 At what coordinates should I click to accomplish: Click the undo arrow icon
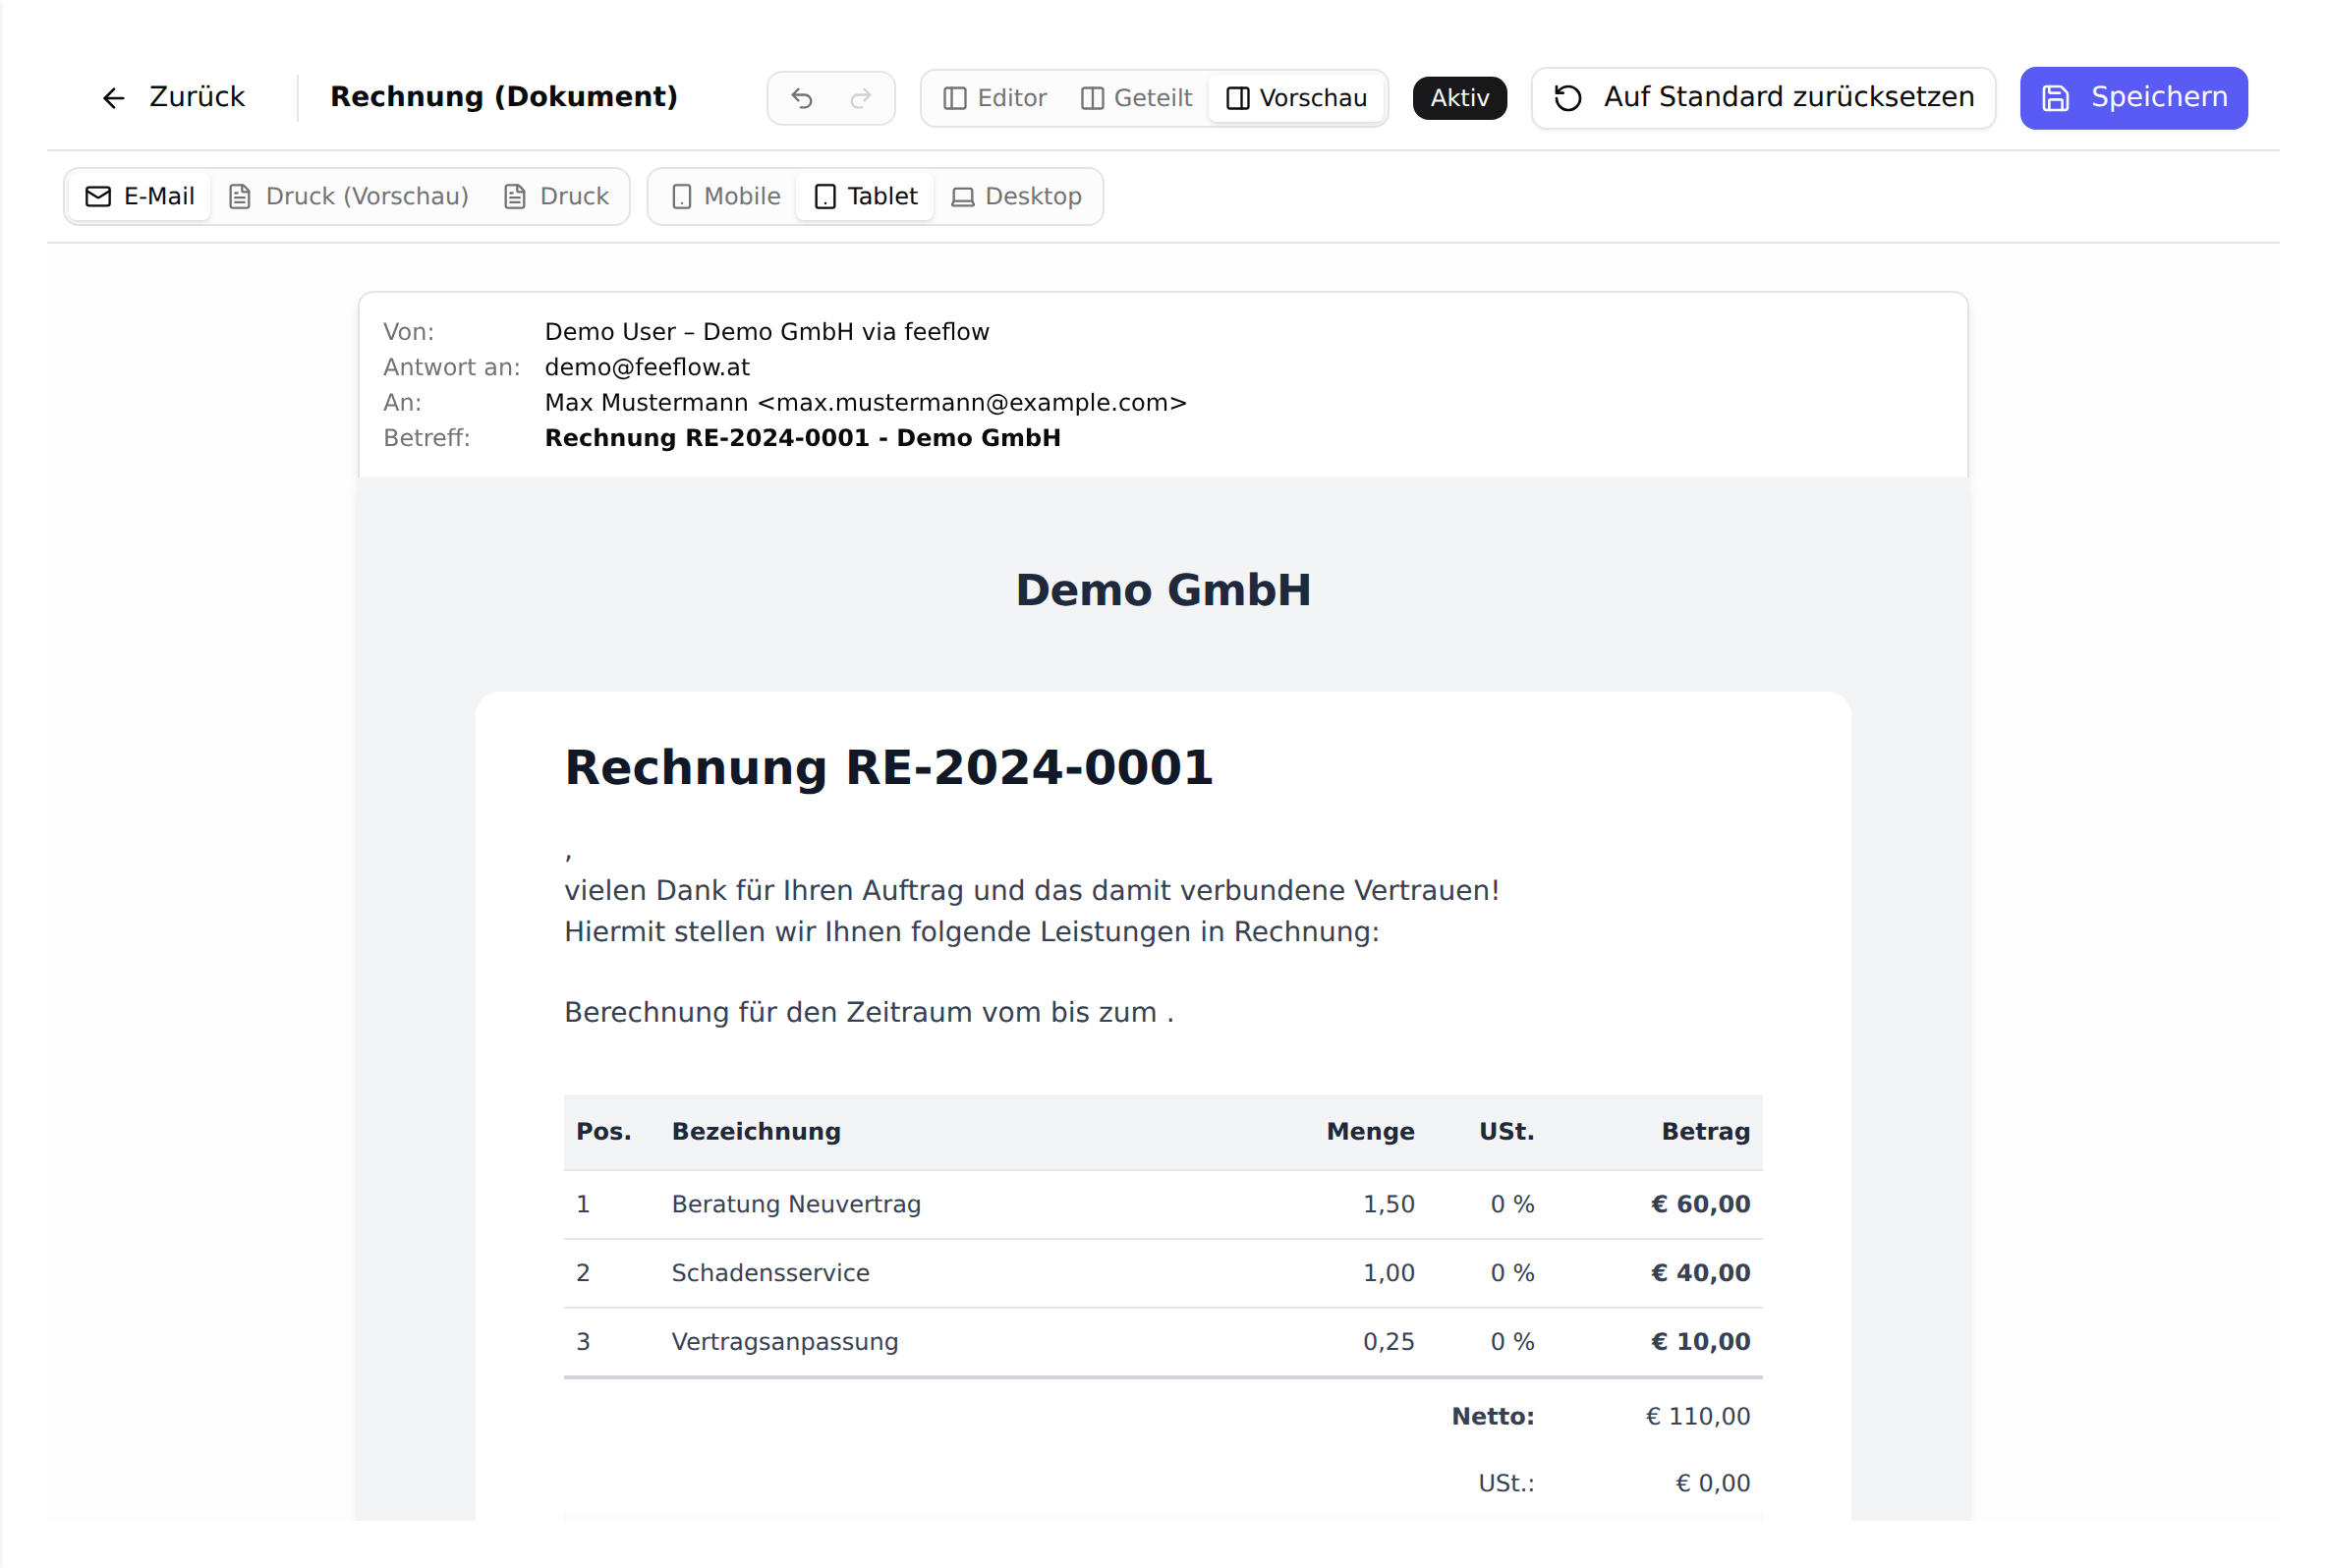point(802,98)
